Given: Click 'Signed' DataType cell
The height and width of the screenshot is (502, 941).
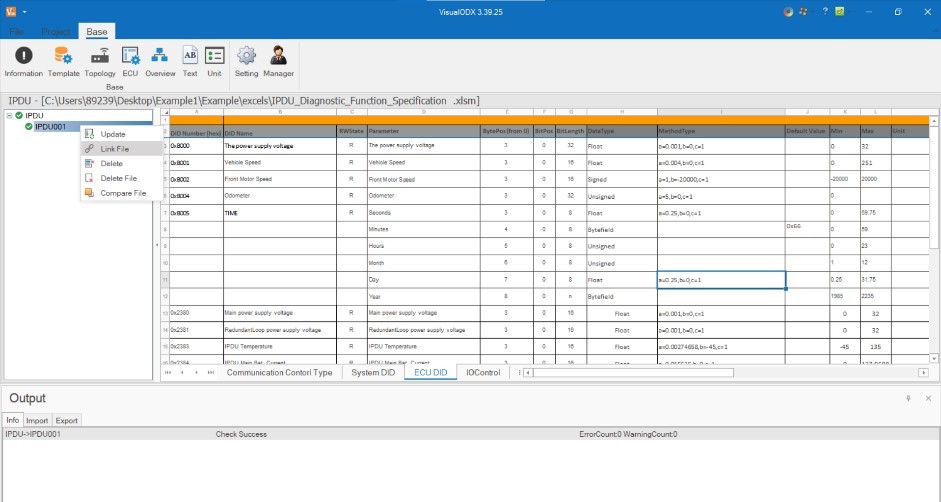Looking at the screenshot, I should point(622,179).
